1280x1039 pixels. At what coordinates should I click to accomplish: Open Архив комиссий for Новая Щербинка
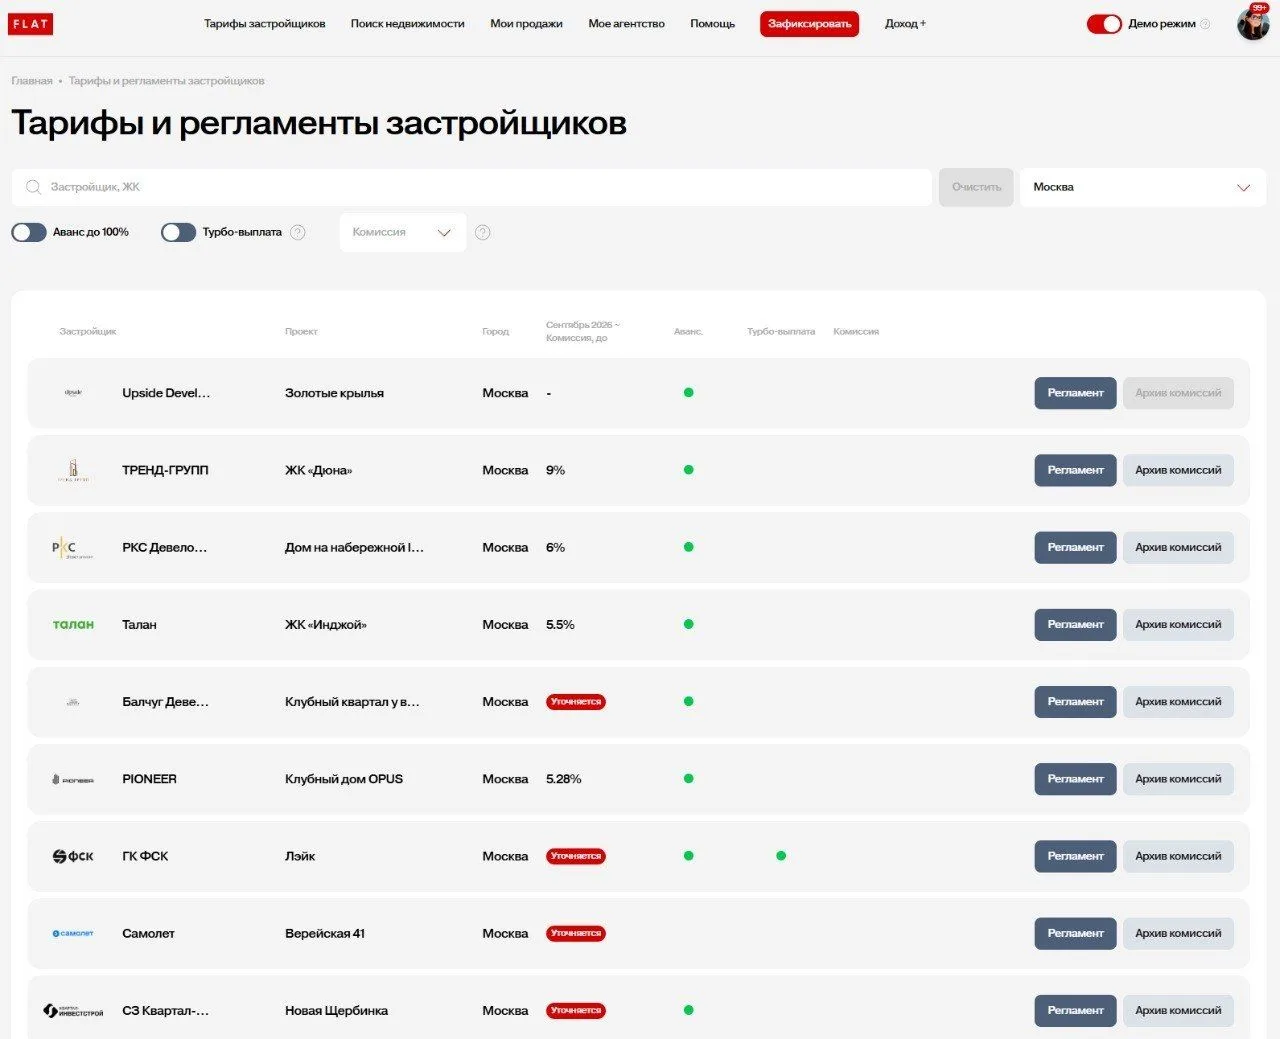(x=1178, y=1011)
